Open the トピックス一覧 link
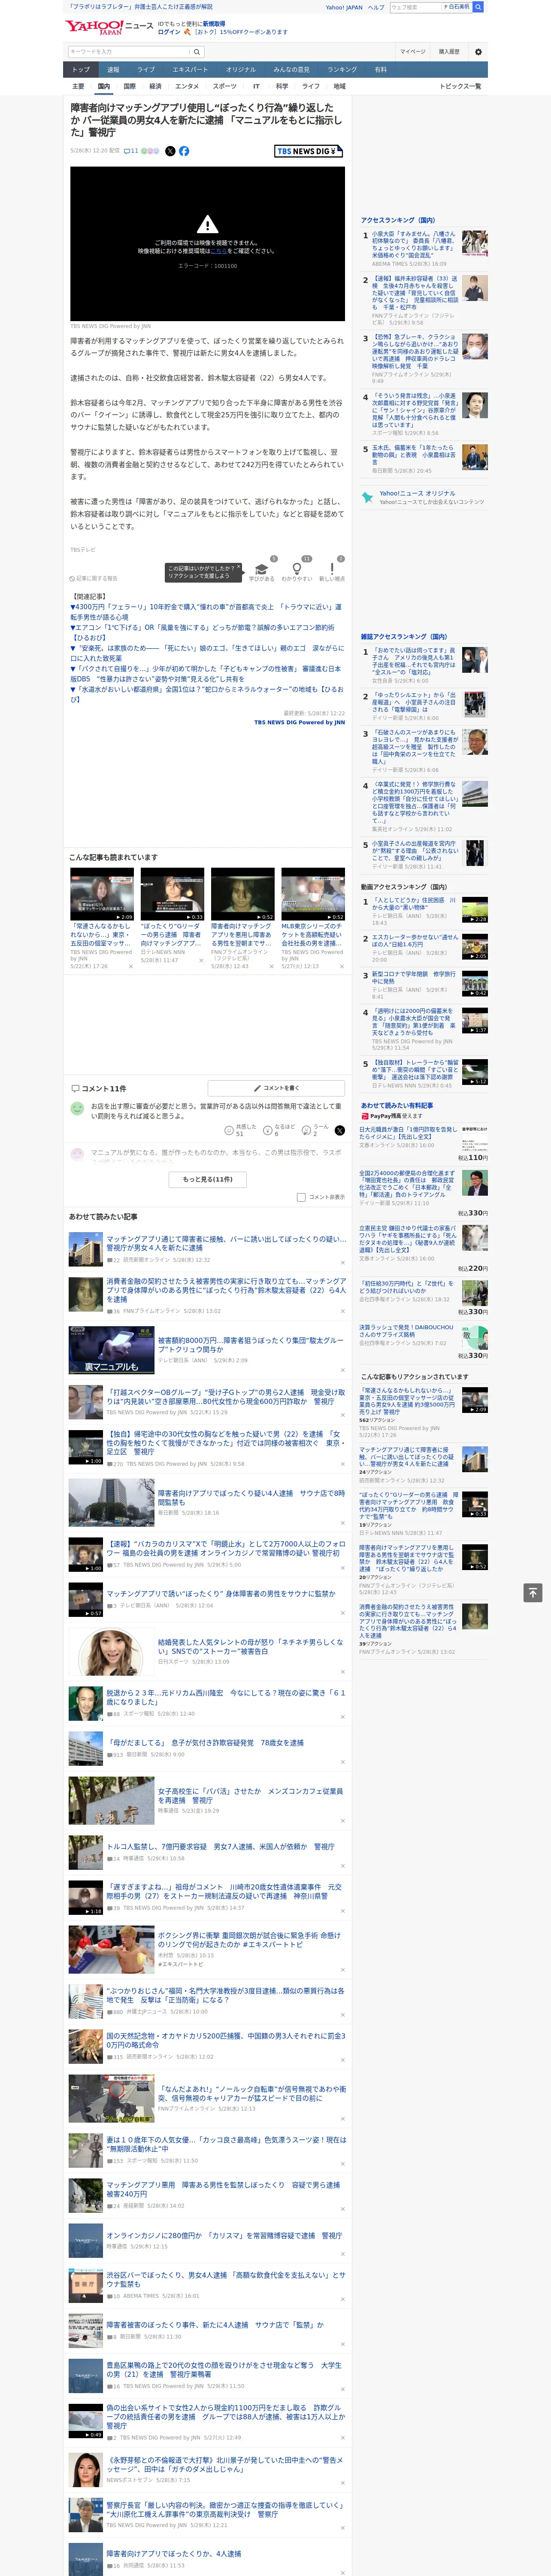This screenshot has width=551, height=2576. pyautogui.click(x=460, y=86)
